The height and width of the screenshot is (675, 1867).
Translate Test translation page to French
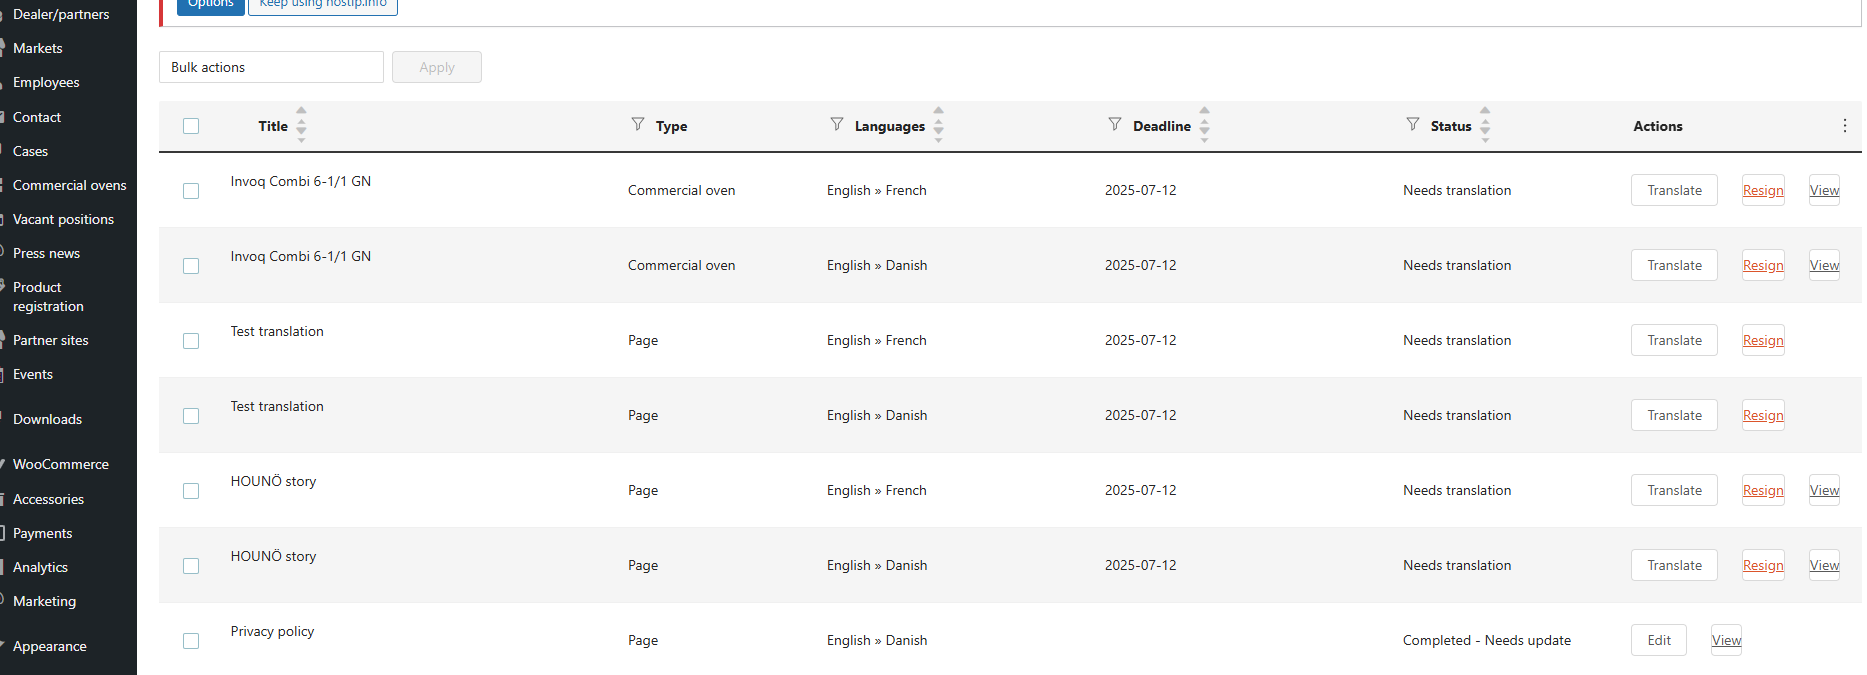coord(1674,340)
